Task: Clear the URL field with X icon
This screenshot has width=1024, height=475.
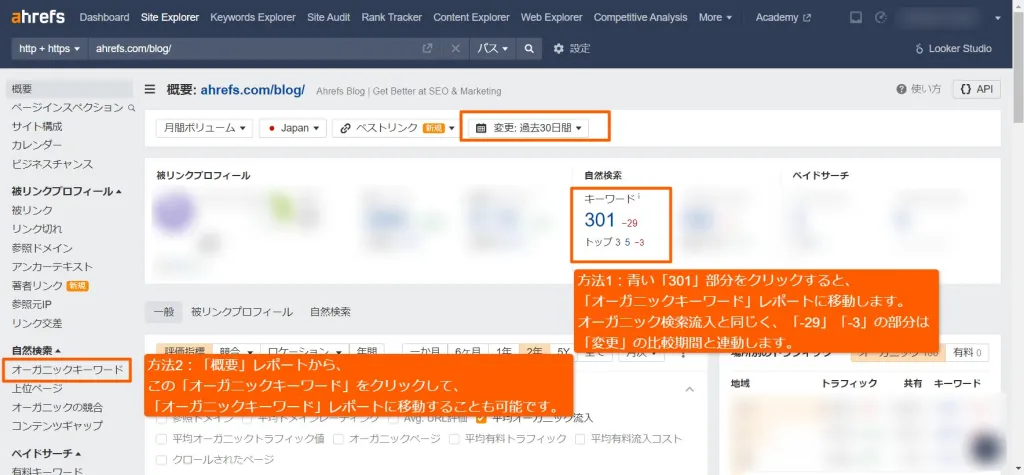Action: [455, 48]
